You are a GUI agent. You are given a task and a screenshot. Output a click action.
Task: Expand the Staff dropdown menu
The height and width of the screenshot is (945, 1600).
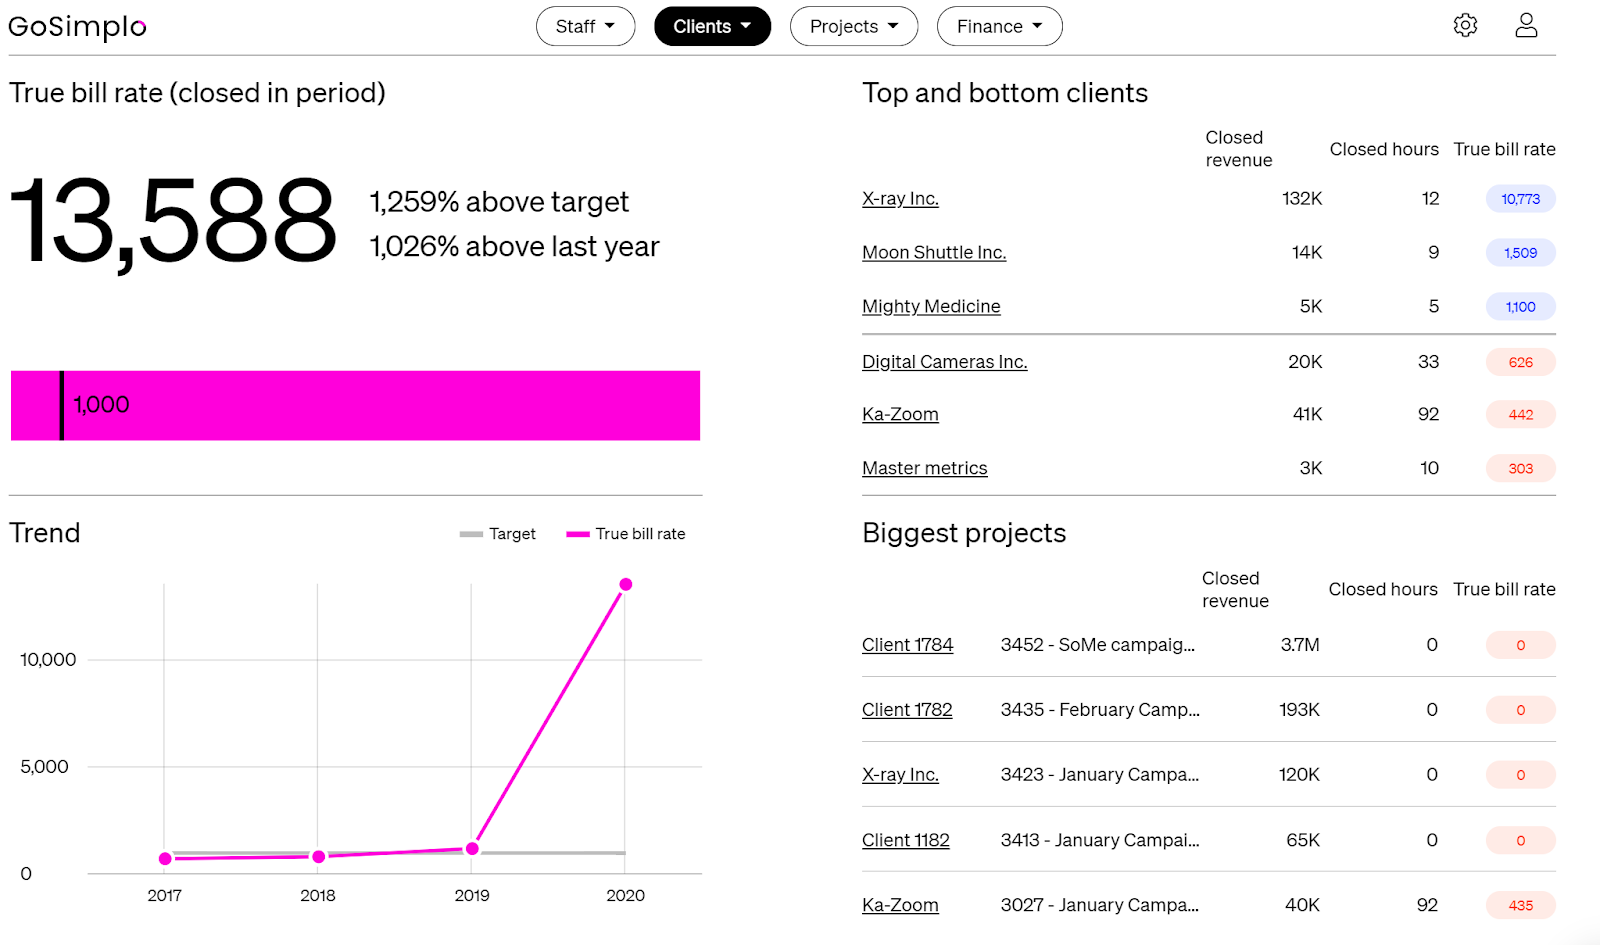pyautogui.click(x=585, y=27)
